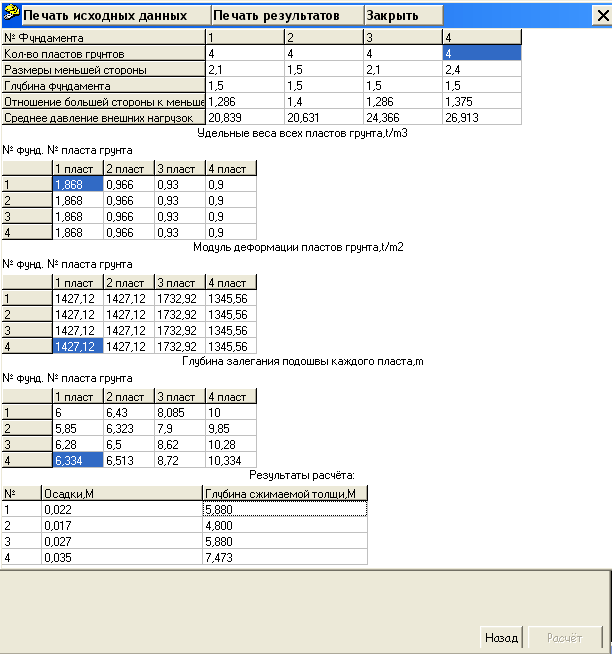Select depth cell 9,85
Image resolution: width=612 pixels, height=654 pixels.
[x=231, y=428]
